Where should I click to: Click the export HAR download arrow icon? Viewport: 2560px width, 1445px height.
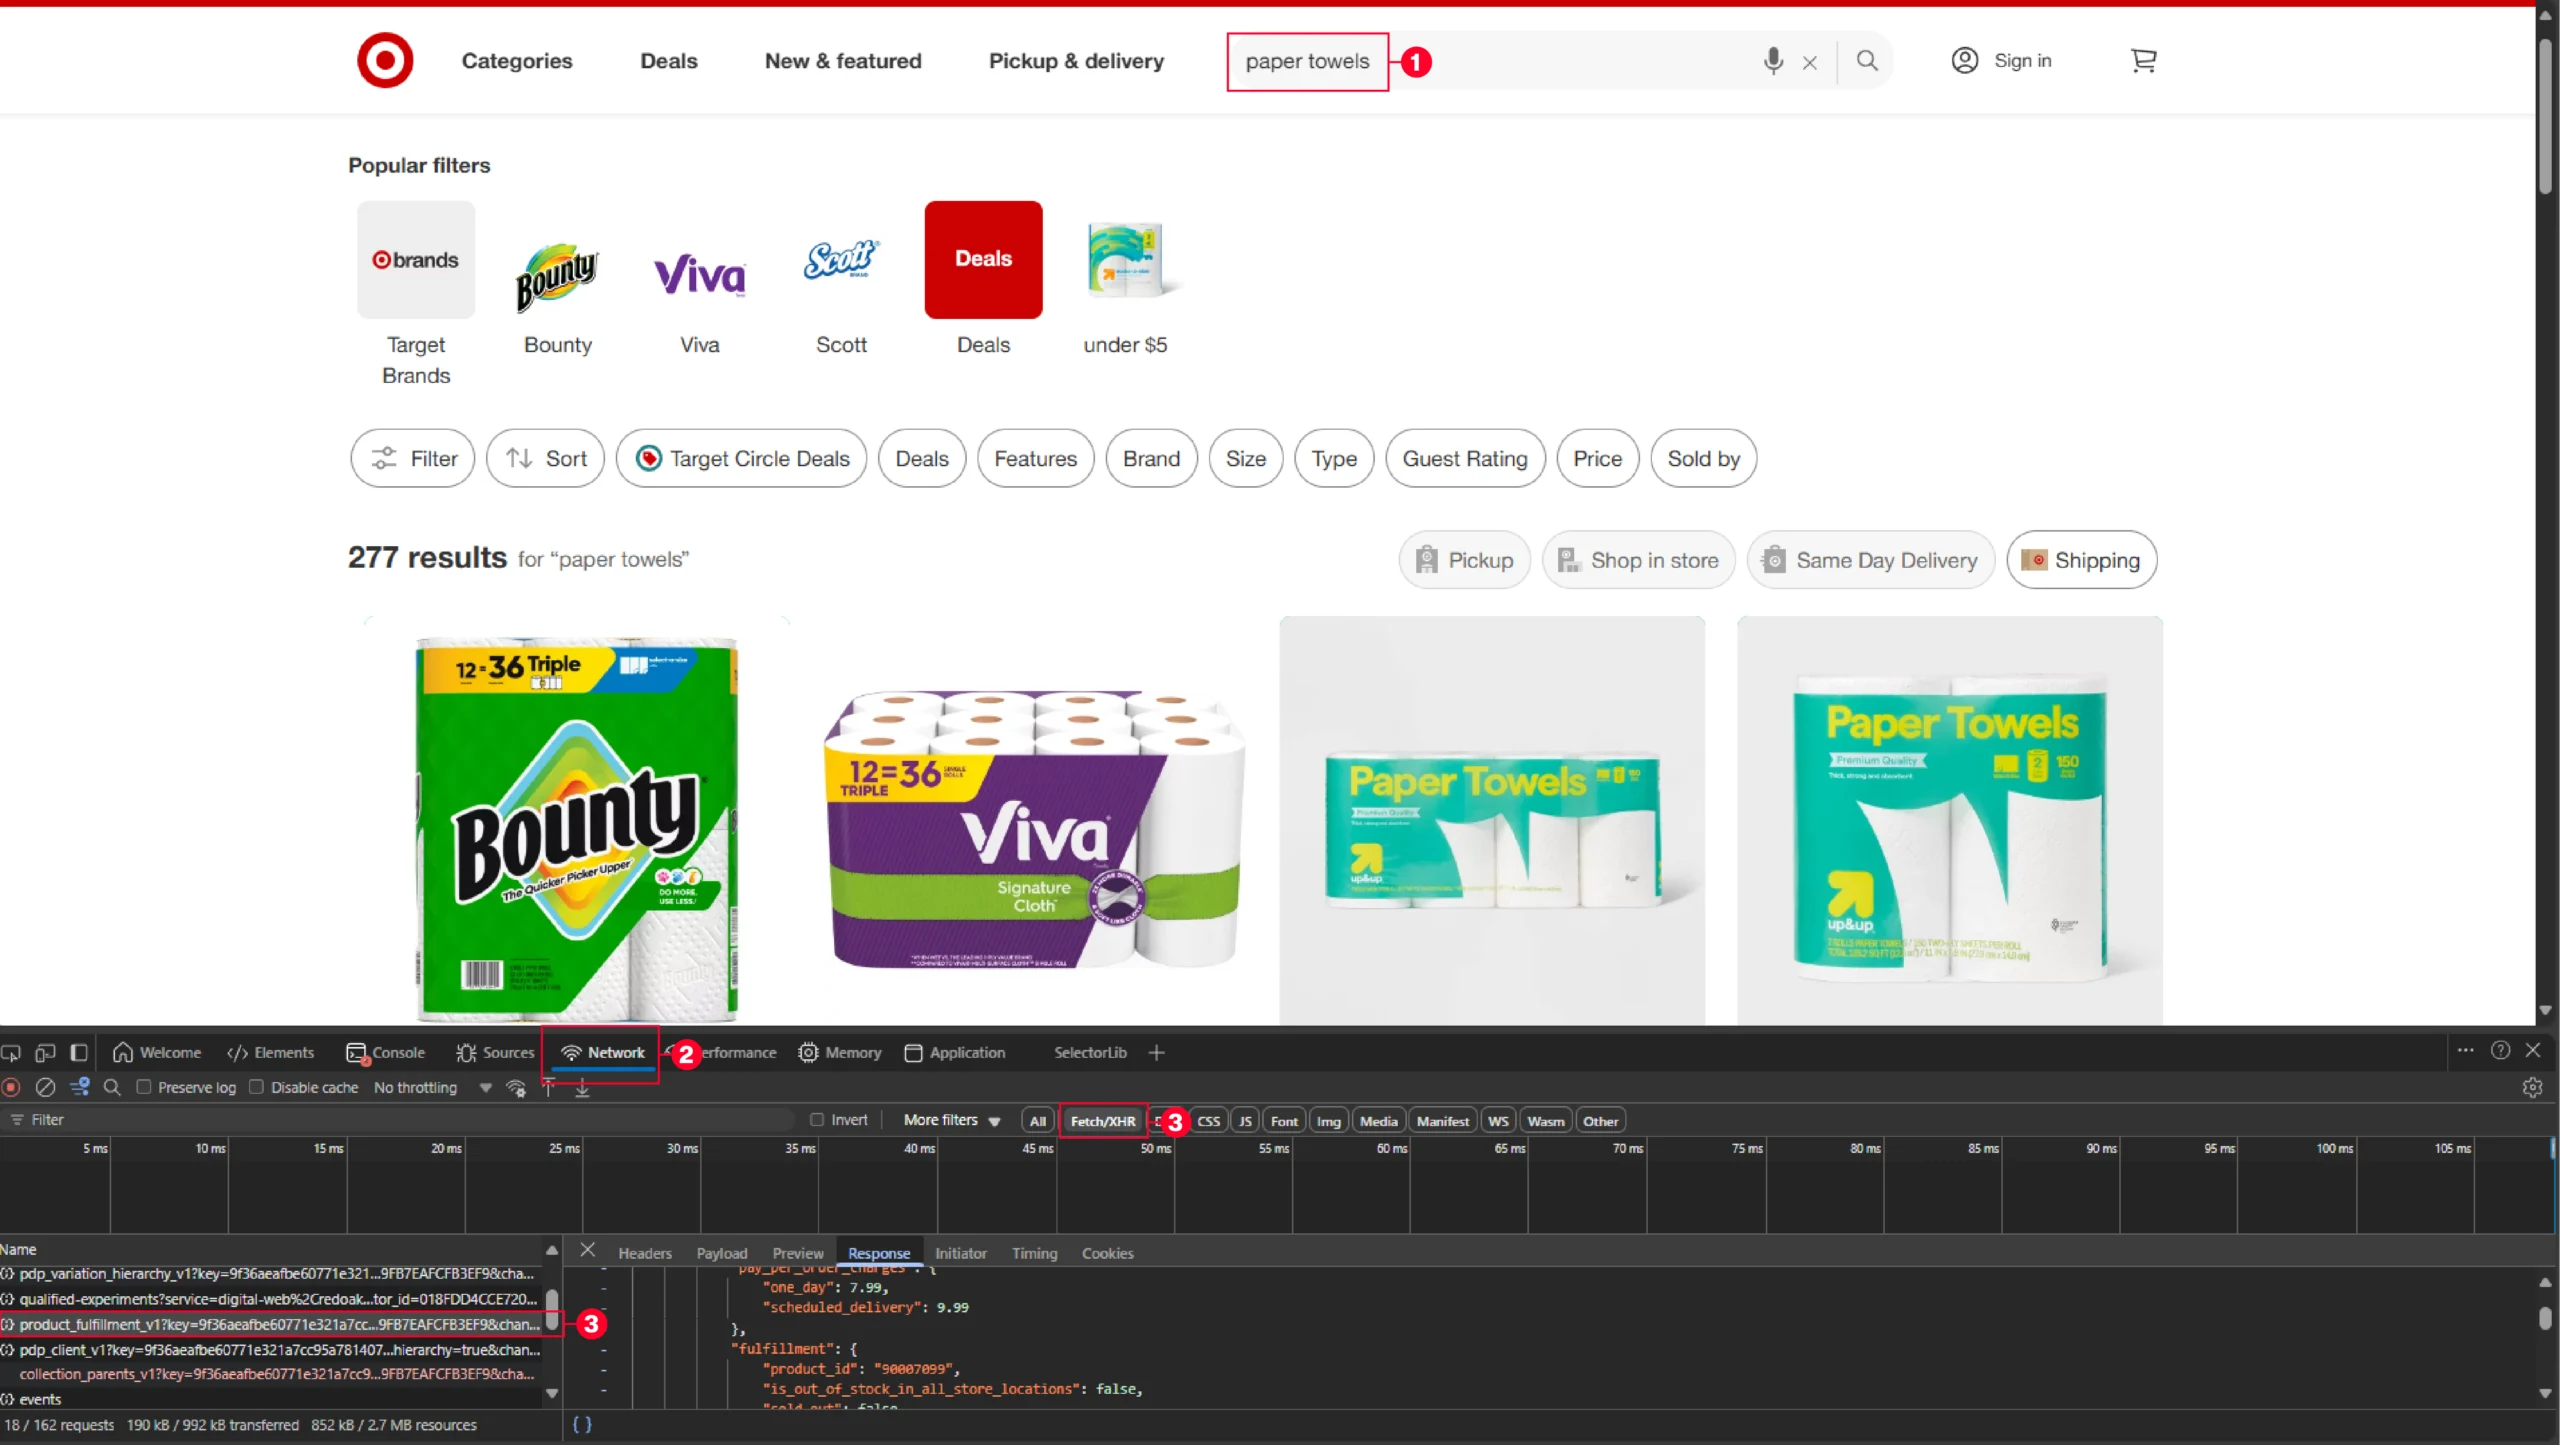[x=582, y=1088]
